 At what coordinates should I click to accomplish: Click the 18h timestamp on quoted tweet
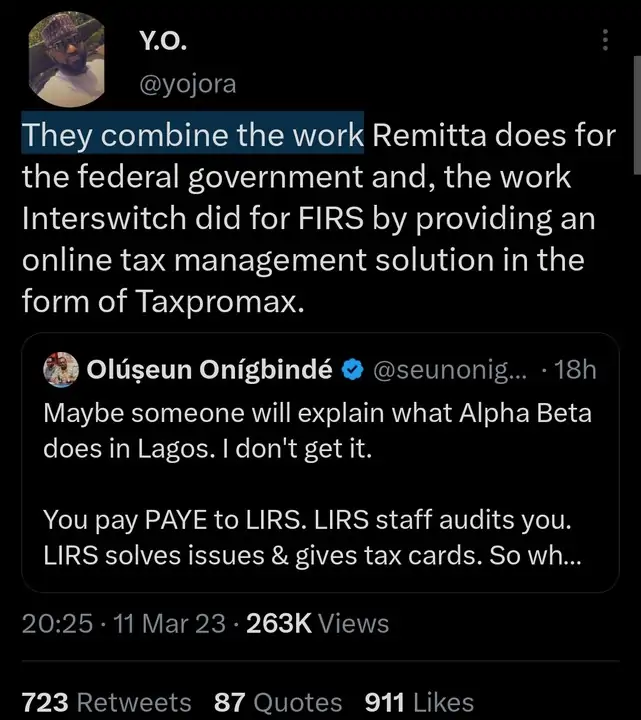(x=575, y=369)
